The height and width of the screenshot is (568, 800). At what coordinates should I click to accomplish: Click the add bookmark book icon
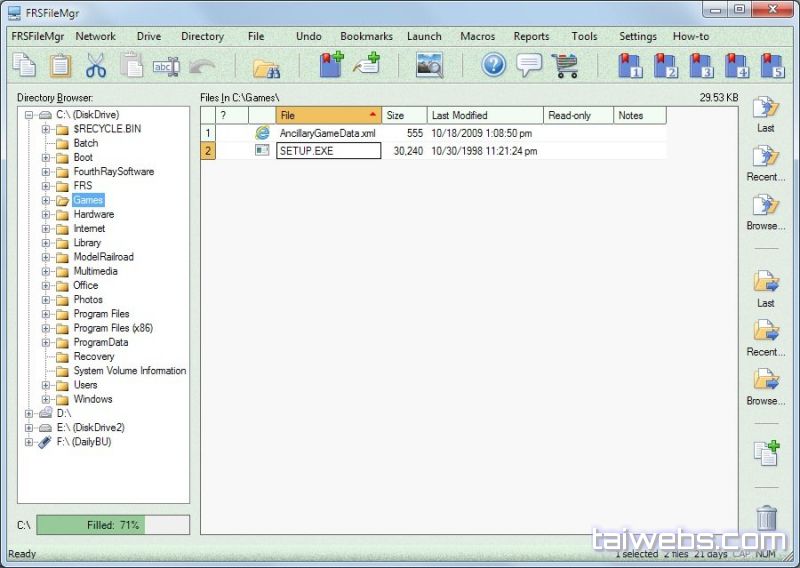(331, 66)
